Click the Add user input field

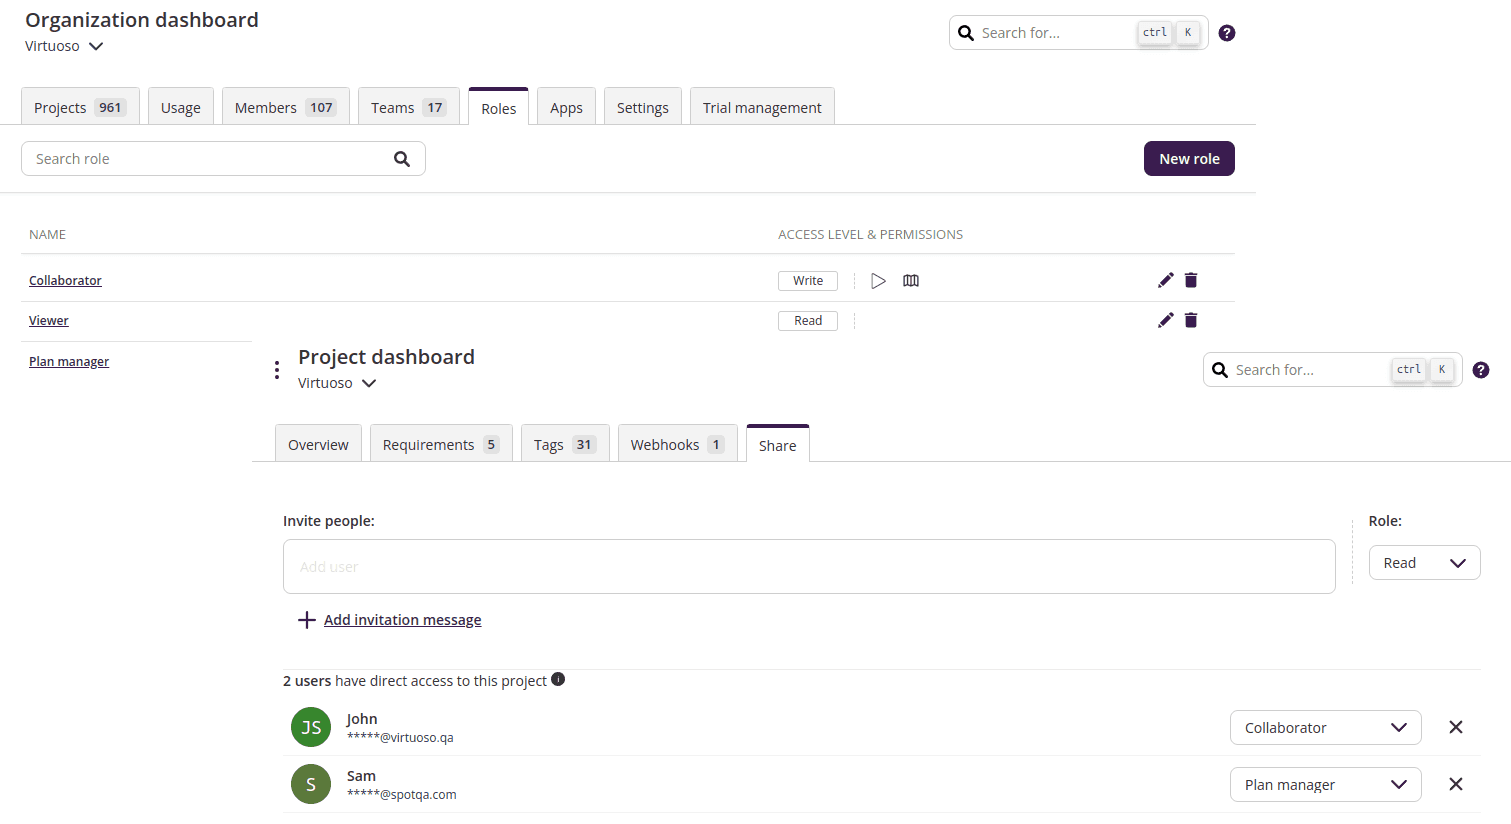[x=808, y=567]
